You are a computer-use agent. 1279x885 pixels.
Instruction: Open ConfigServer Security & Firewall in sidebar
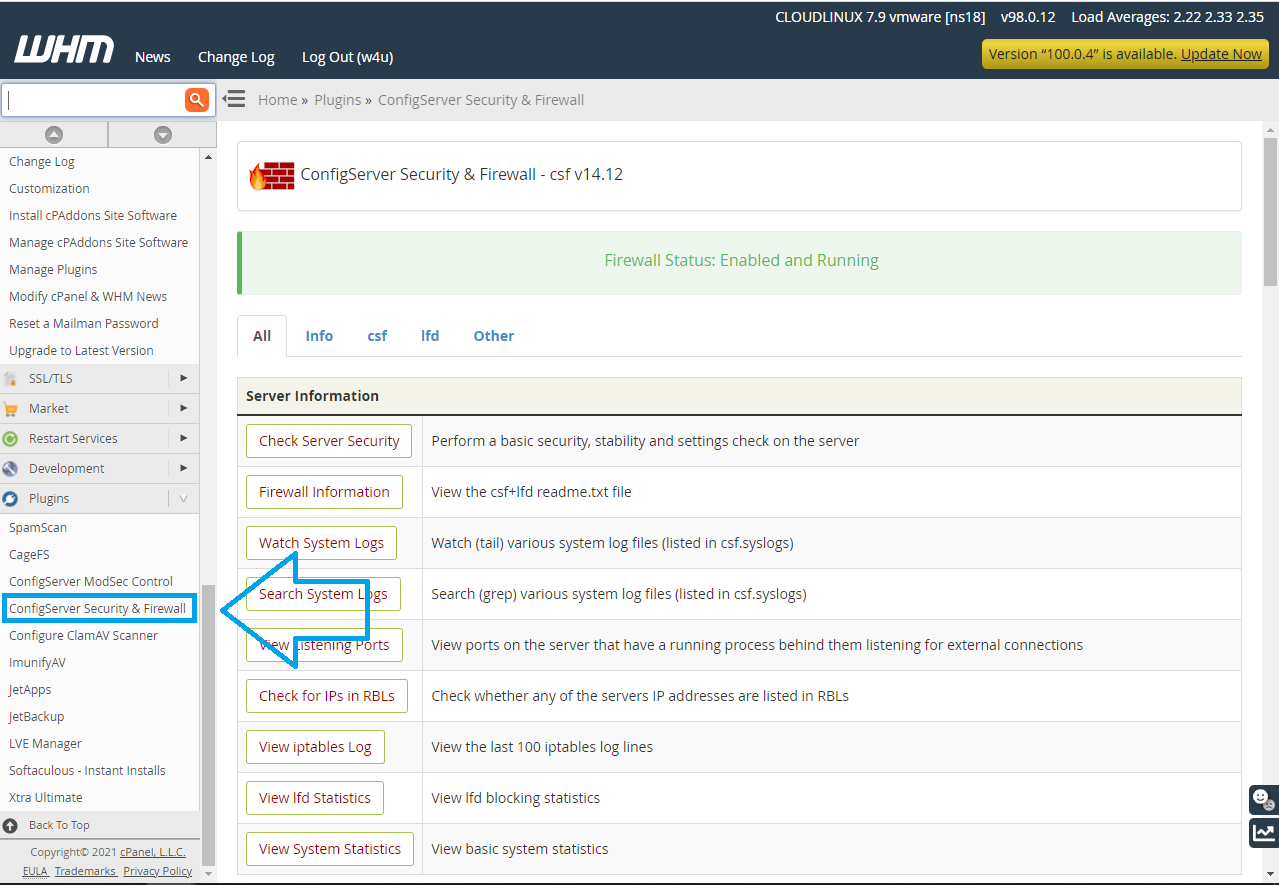(x=98, y=608)
